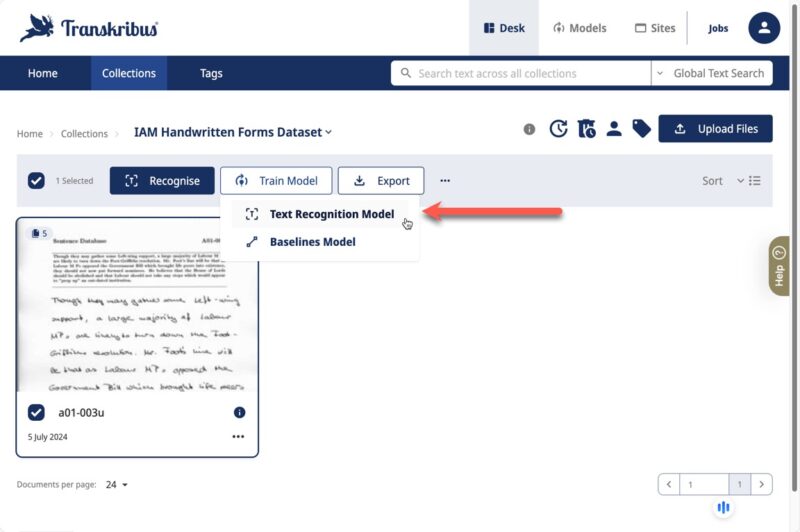Go to Home breadcrumb
800x532 pixels.
click(x=30, y=134)
